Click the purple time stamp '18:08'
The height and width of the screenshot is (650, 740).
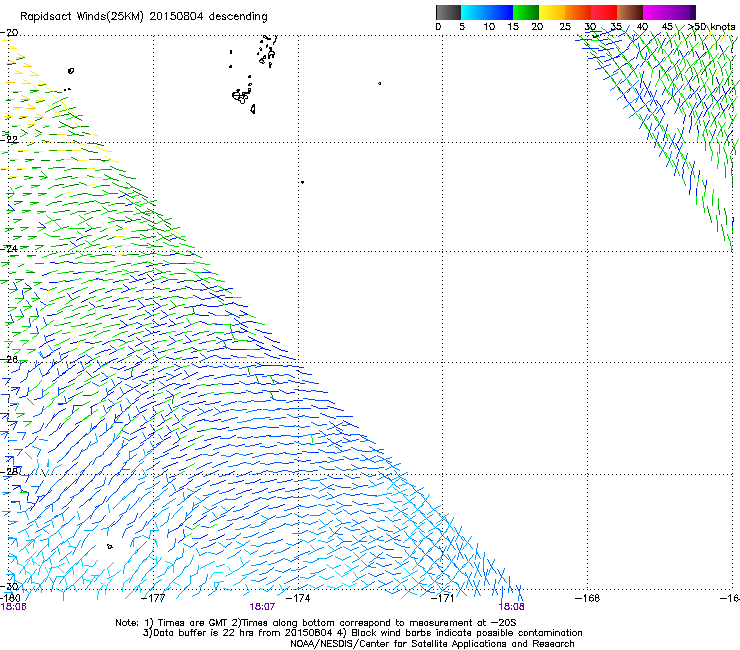coord(512,607)
